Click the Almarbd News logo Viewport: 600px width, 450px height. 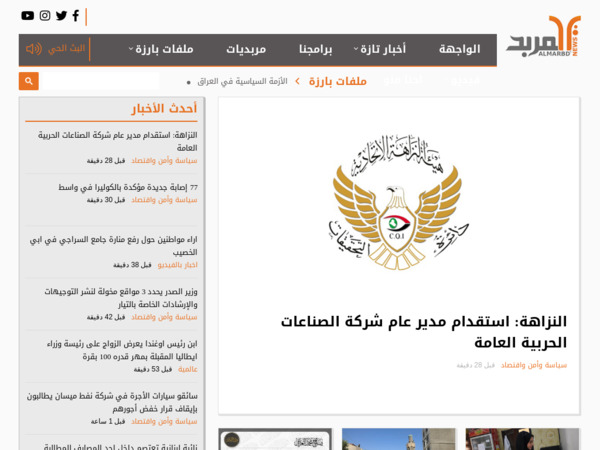(543, 37)
